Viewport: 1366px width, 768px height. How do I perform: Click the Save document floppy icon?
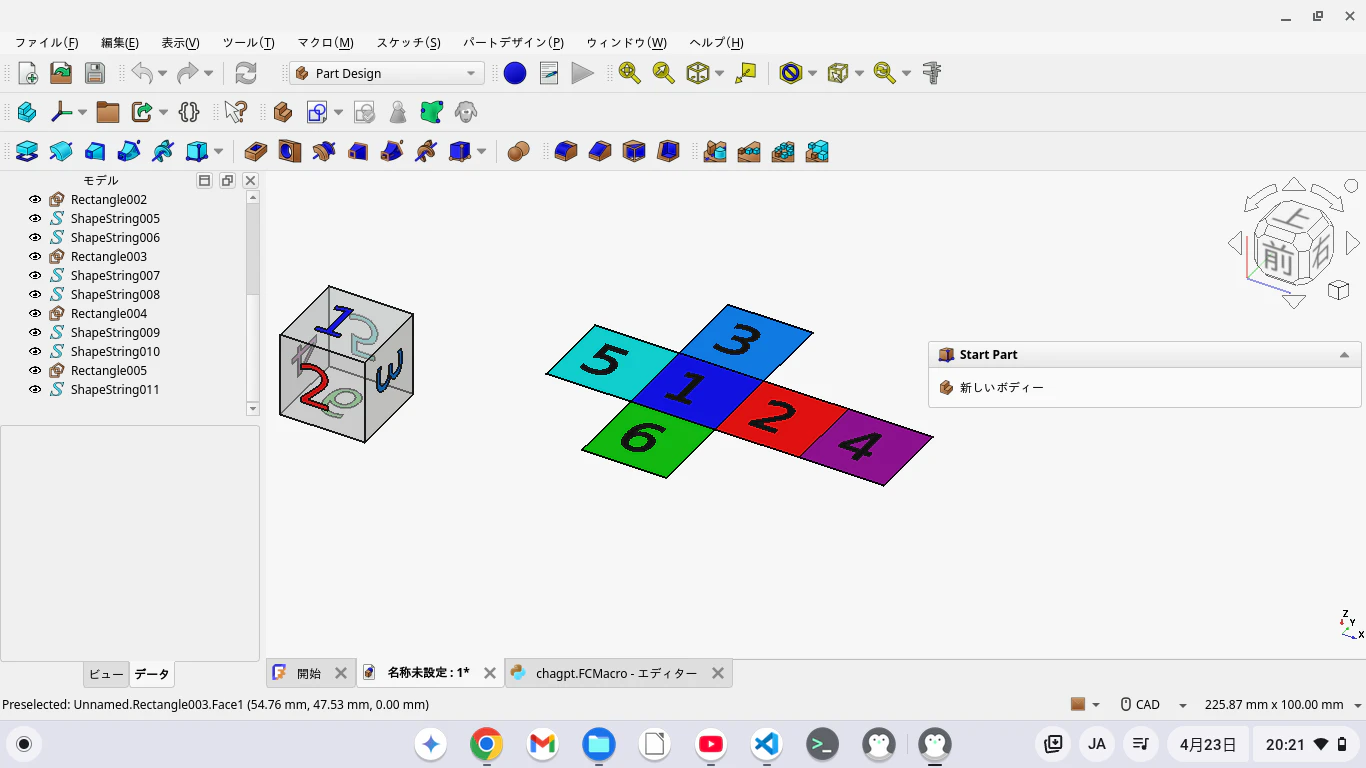point(95,73)
